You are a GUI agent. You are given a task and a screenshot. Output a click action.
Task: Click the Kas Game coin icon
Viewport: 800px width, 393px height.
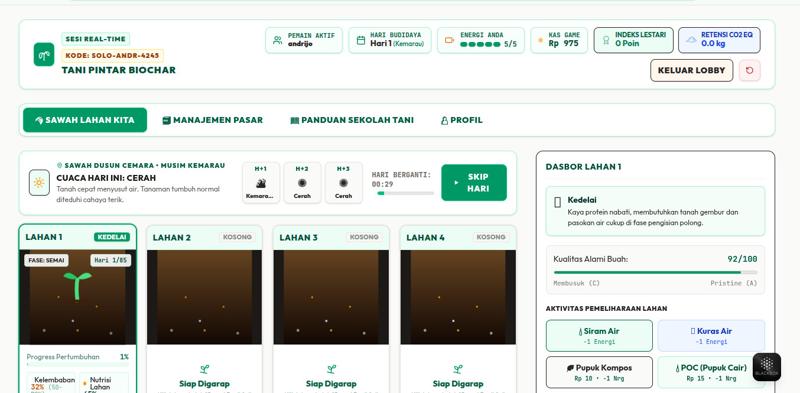[540, 40]
